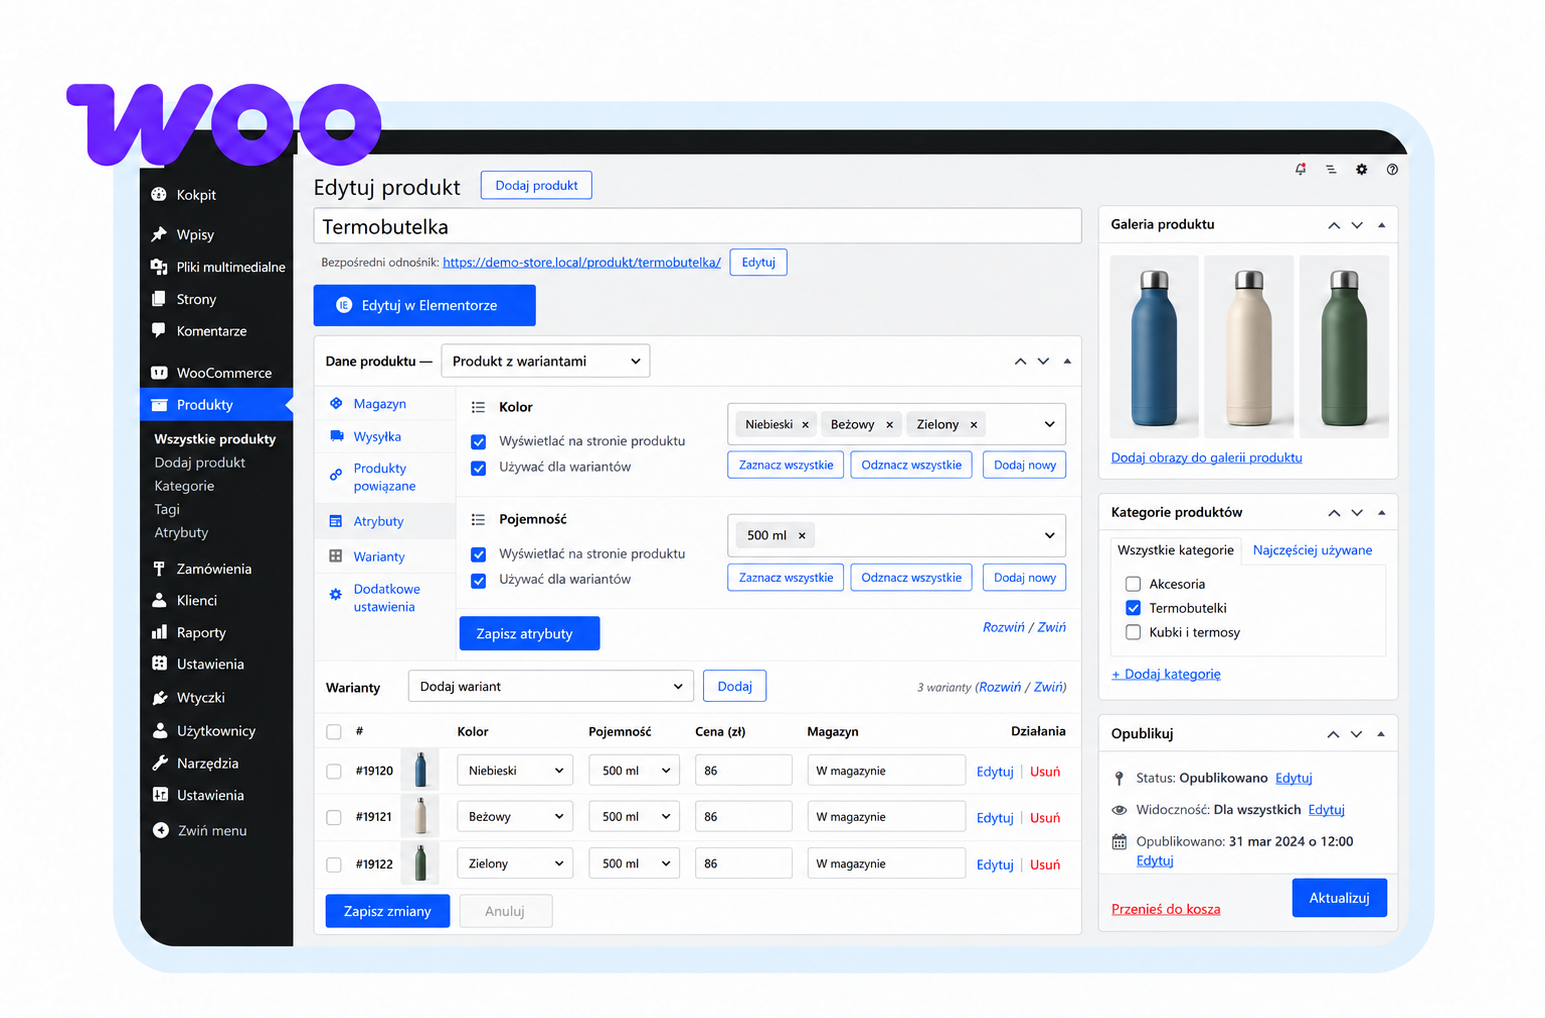Open the Pojemność dropdown for variant #19122
1545x1018 pixels.
(x=634, y=864)
